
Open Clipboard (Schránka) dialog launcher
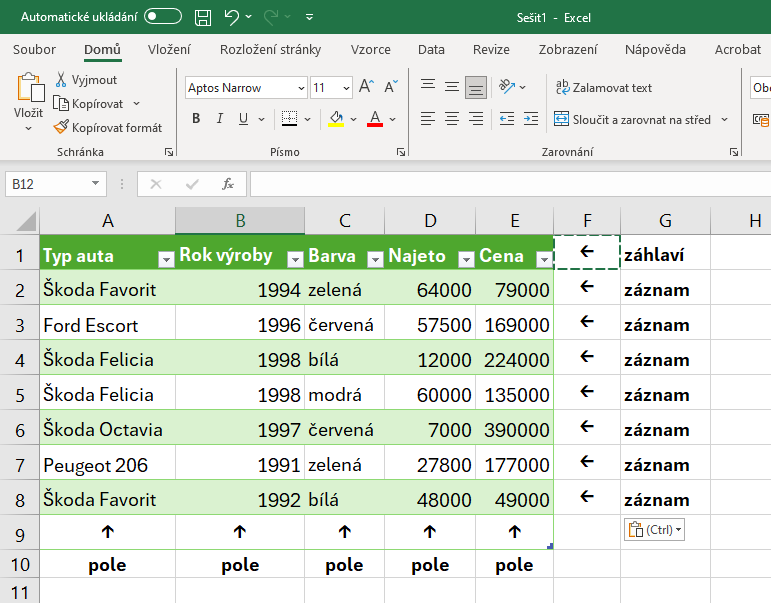[x=169, y=152]
